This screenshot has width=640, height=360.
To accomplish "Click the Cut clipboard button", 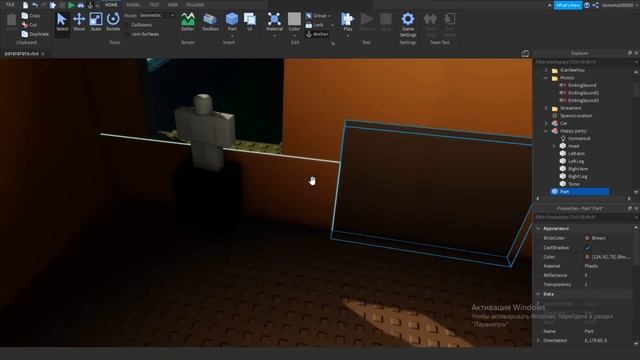I will 30,25.
